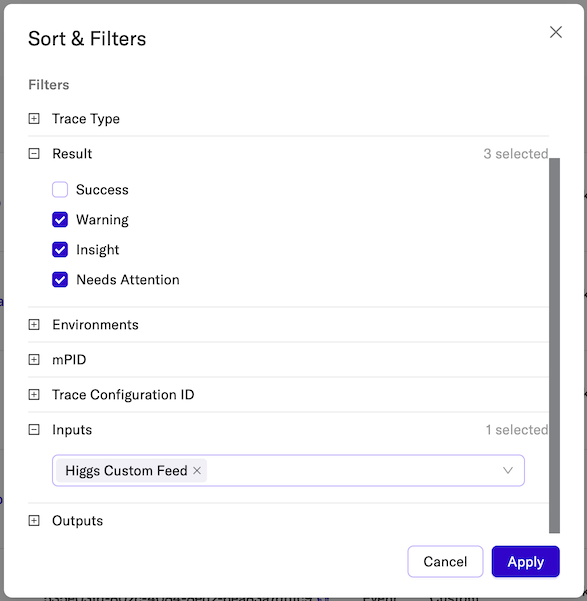
Task: Expand the Trace Type plus icon
Action: click(x=34, y=119)
